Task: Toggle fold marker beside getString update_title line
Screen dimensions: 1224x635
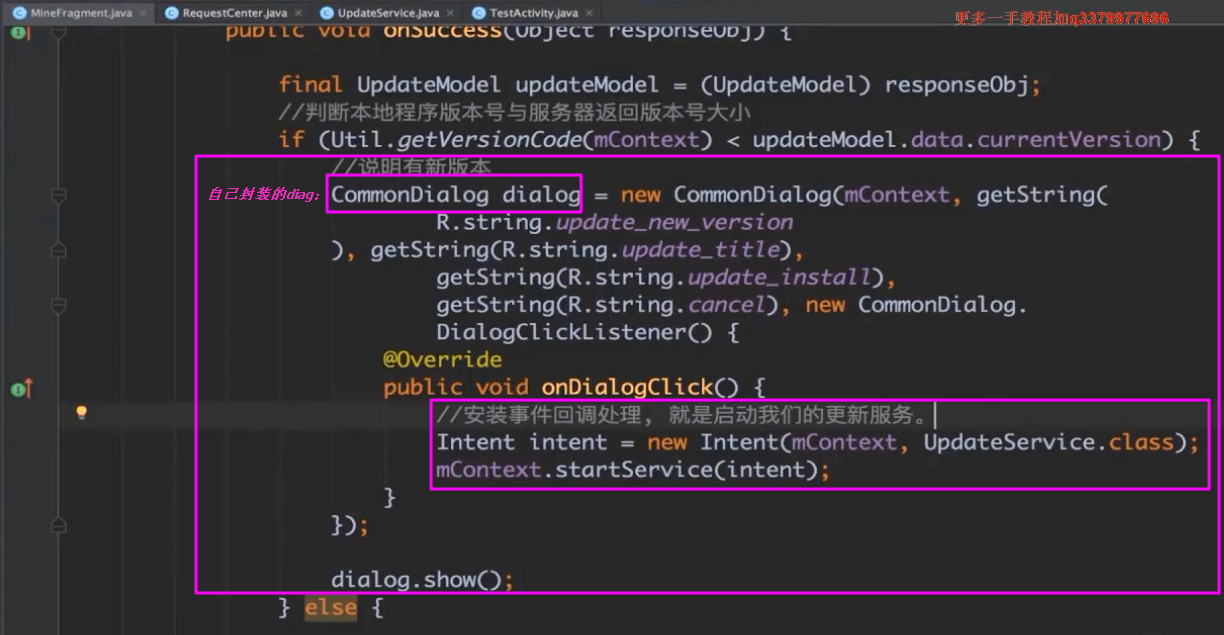Action: [59, 250]
